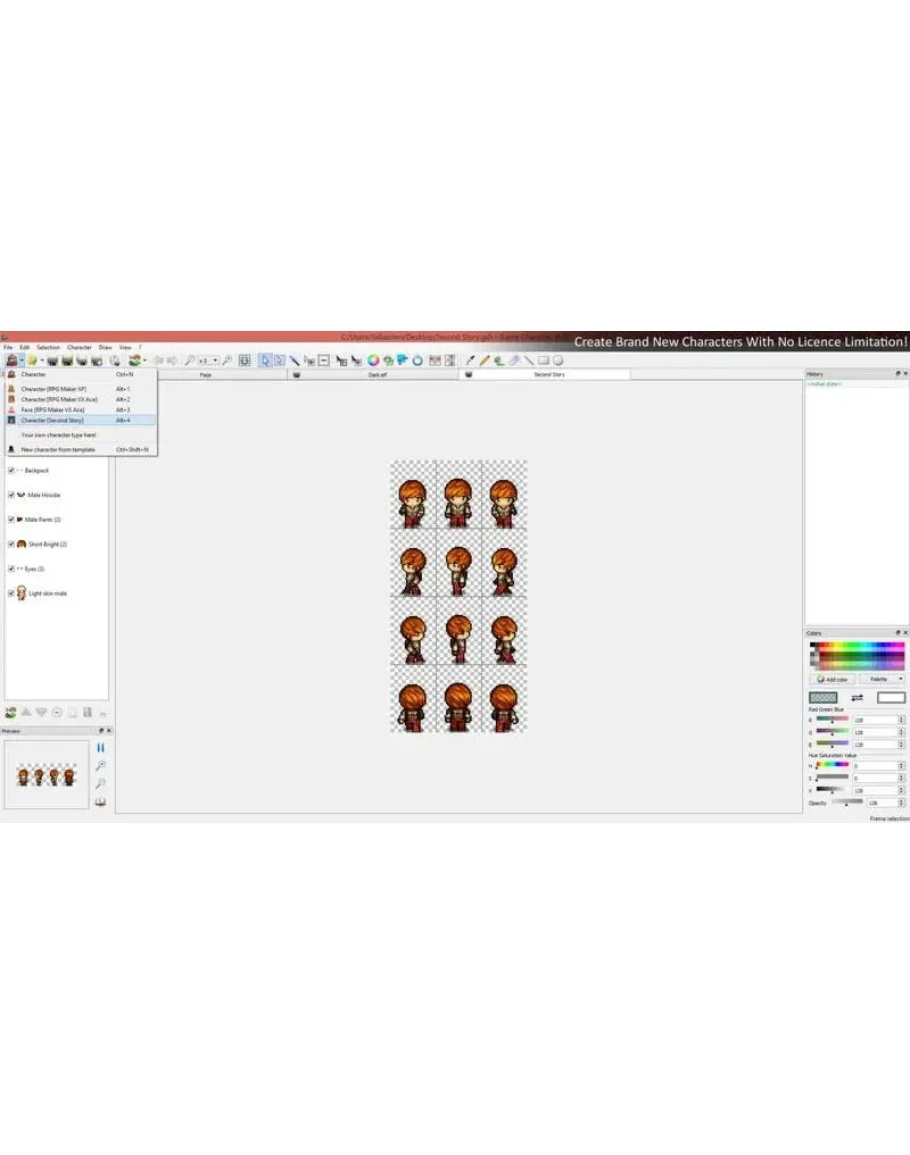This screenshot has height=1155, width=910.
Task: Open dropdown arrow beside new character icon
Action: [x=21, y=360]
